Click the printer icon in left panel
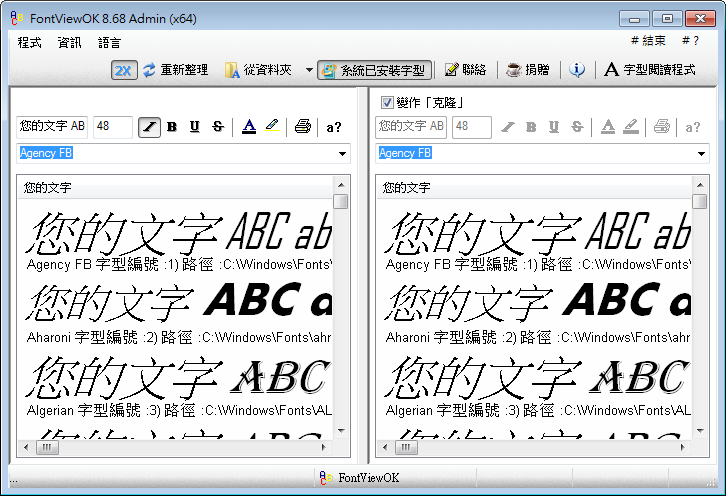726x496 pixels. click(x=303, y=126)
